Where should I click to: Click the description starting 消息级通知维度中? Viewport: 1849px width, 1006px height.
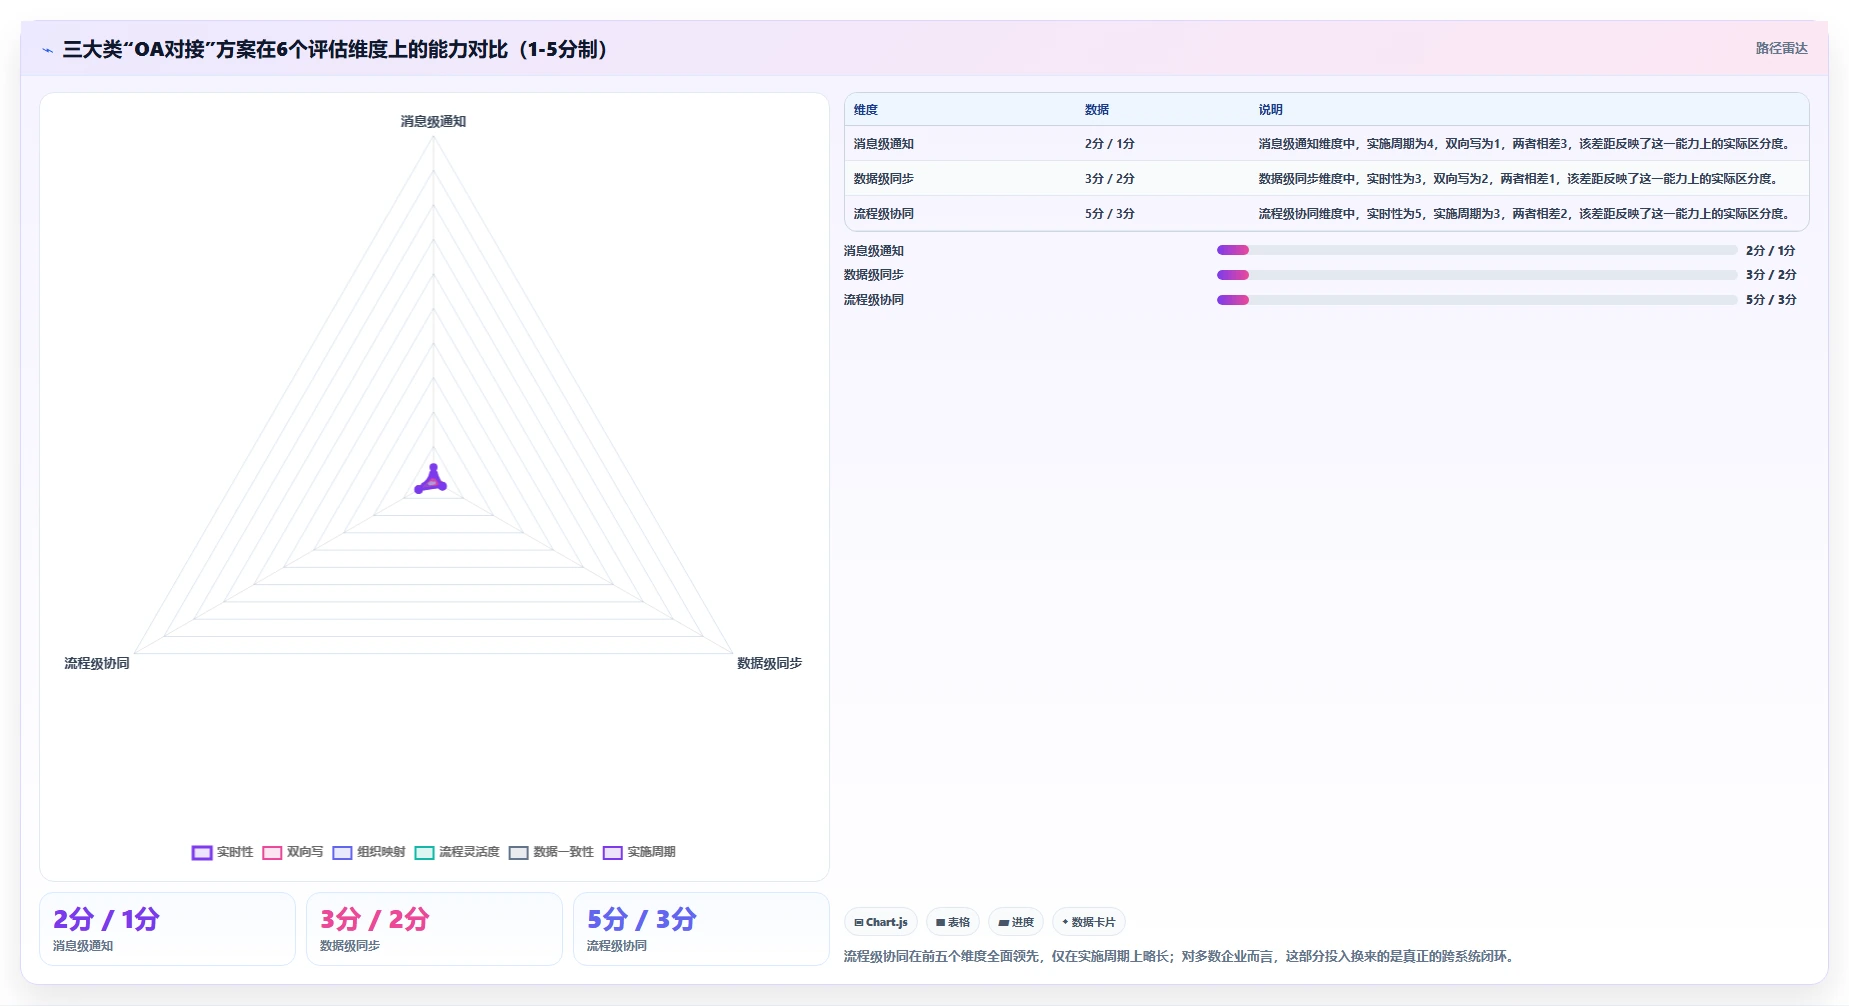(x=1524, y=144)
